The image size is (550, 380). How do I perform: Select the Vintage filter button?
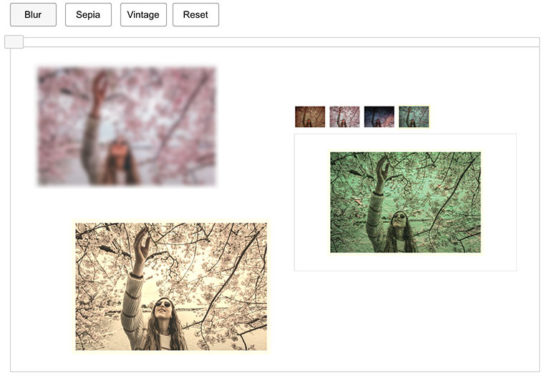tap(143, 15)
